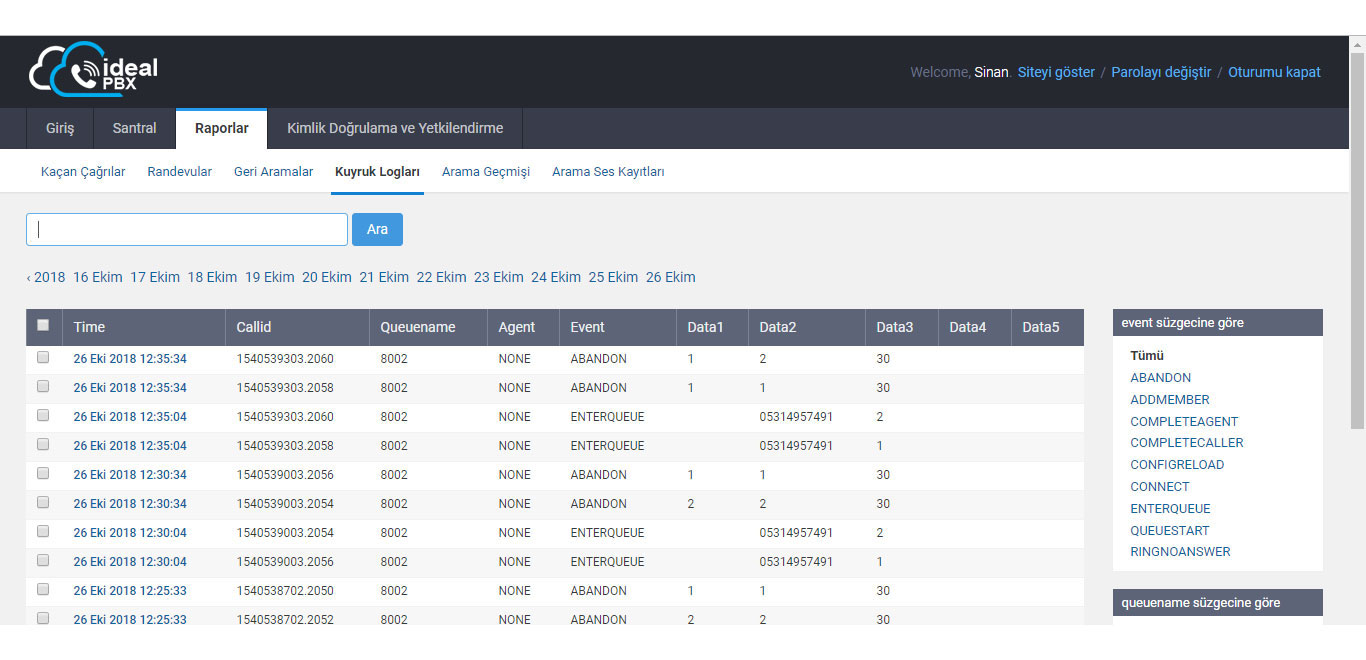This screenshot has height=660, width=1366.
Task: Click the ideal PBX logo
Action: [x=93, y=71]
